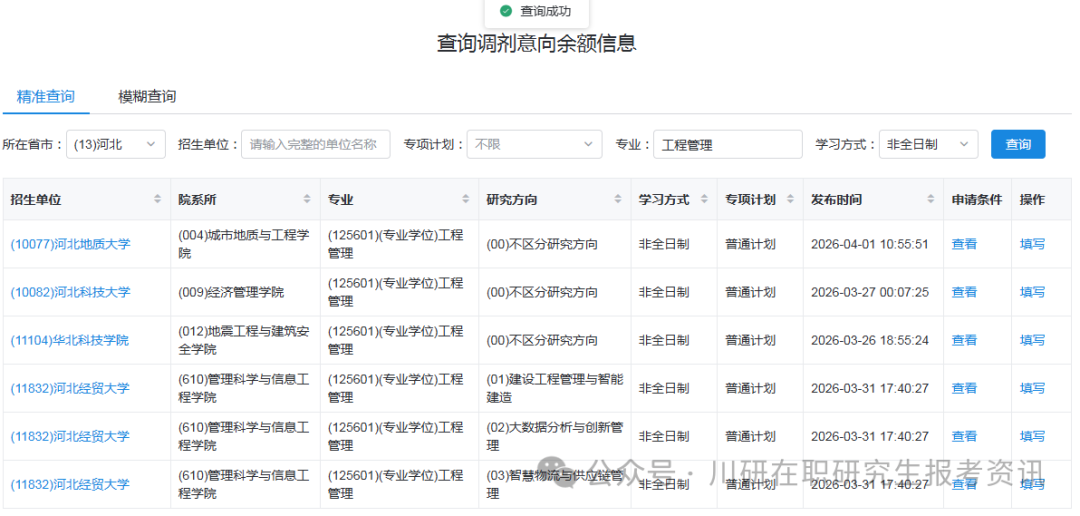Select the timestamp 2026-03-27 00:07:25
The height and width of the screenshot is (516, 1080).
coord(870,292)
